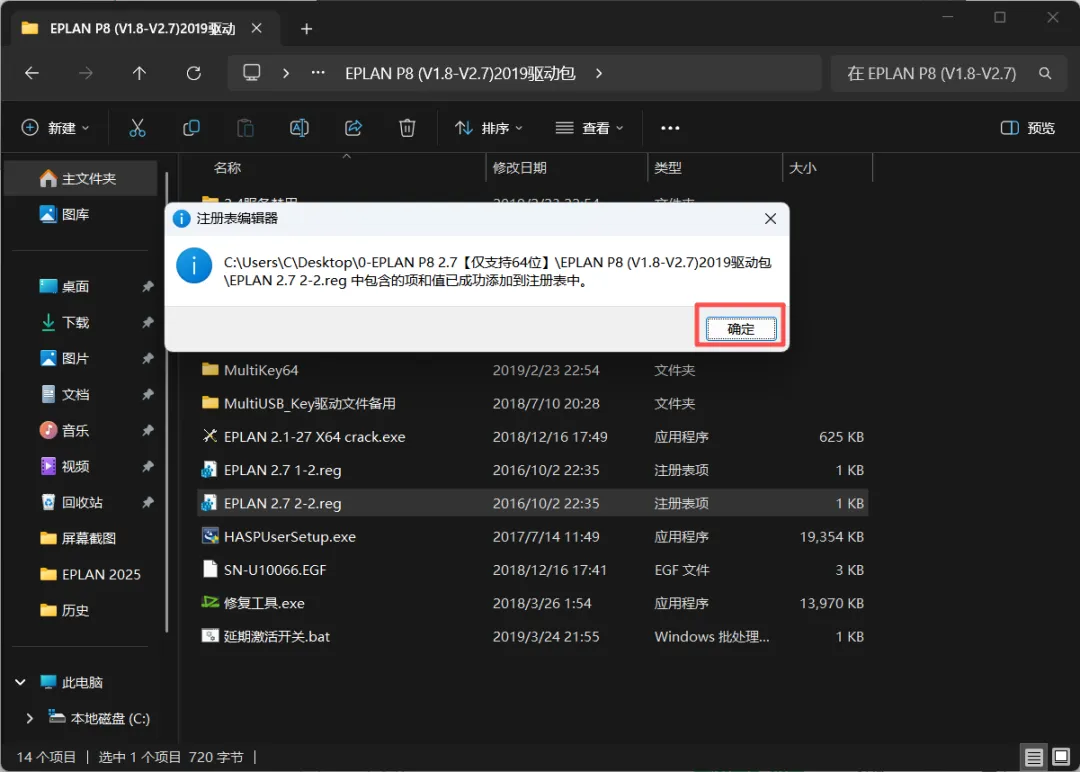
Task: Open 主文件夹 in the sidebar
Action: point(81,179)
